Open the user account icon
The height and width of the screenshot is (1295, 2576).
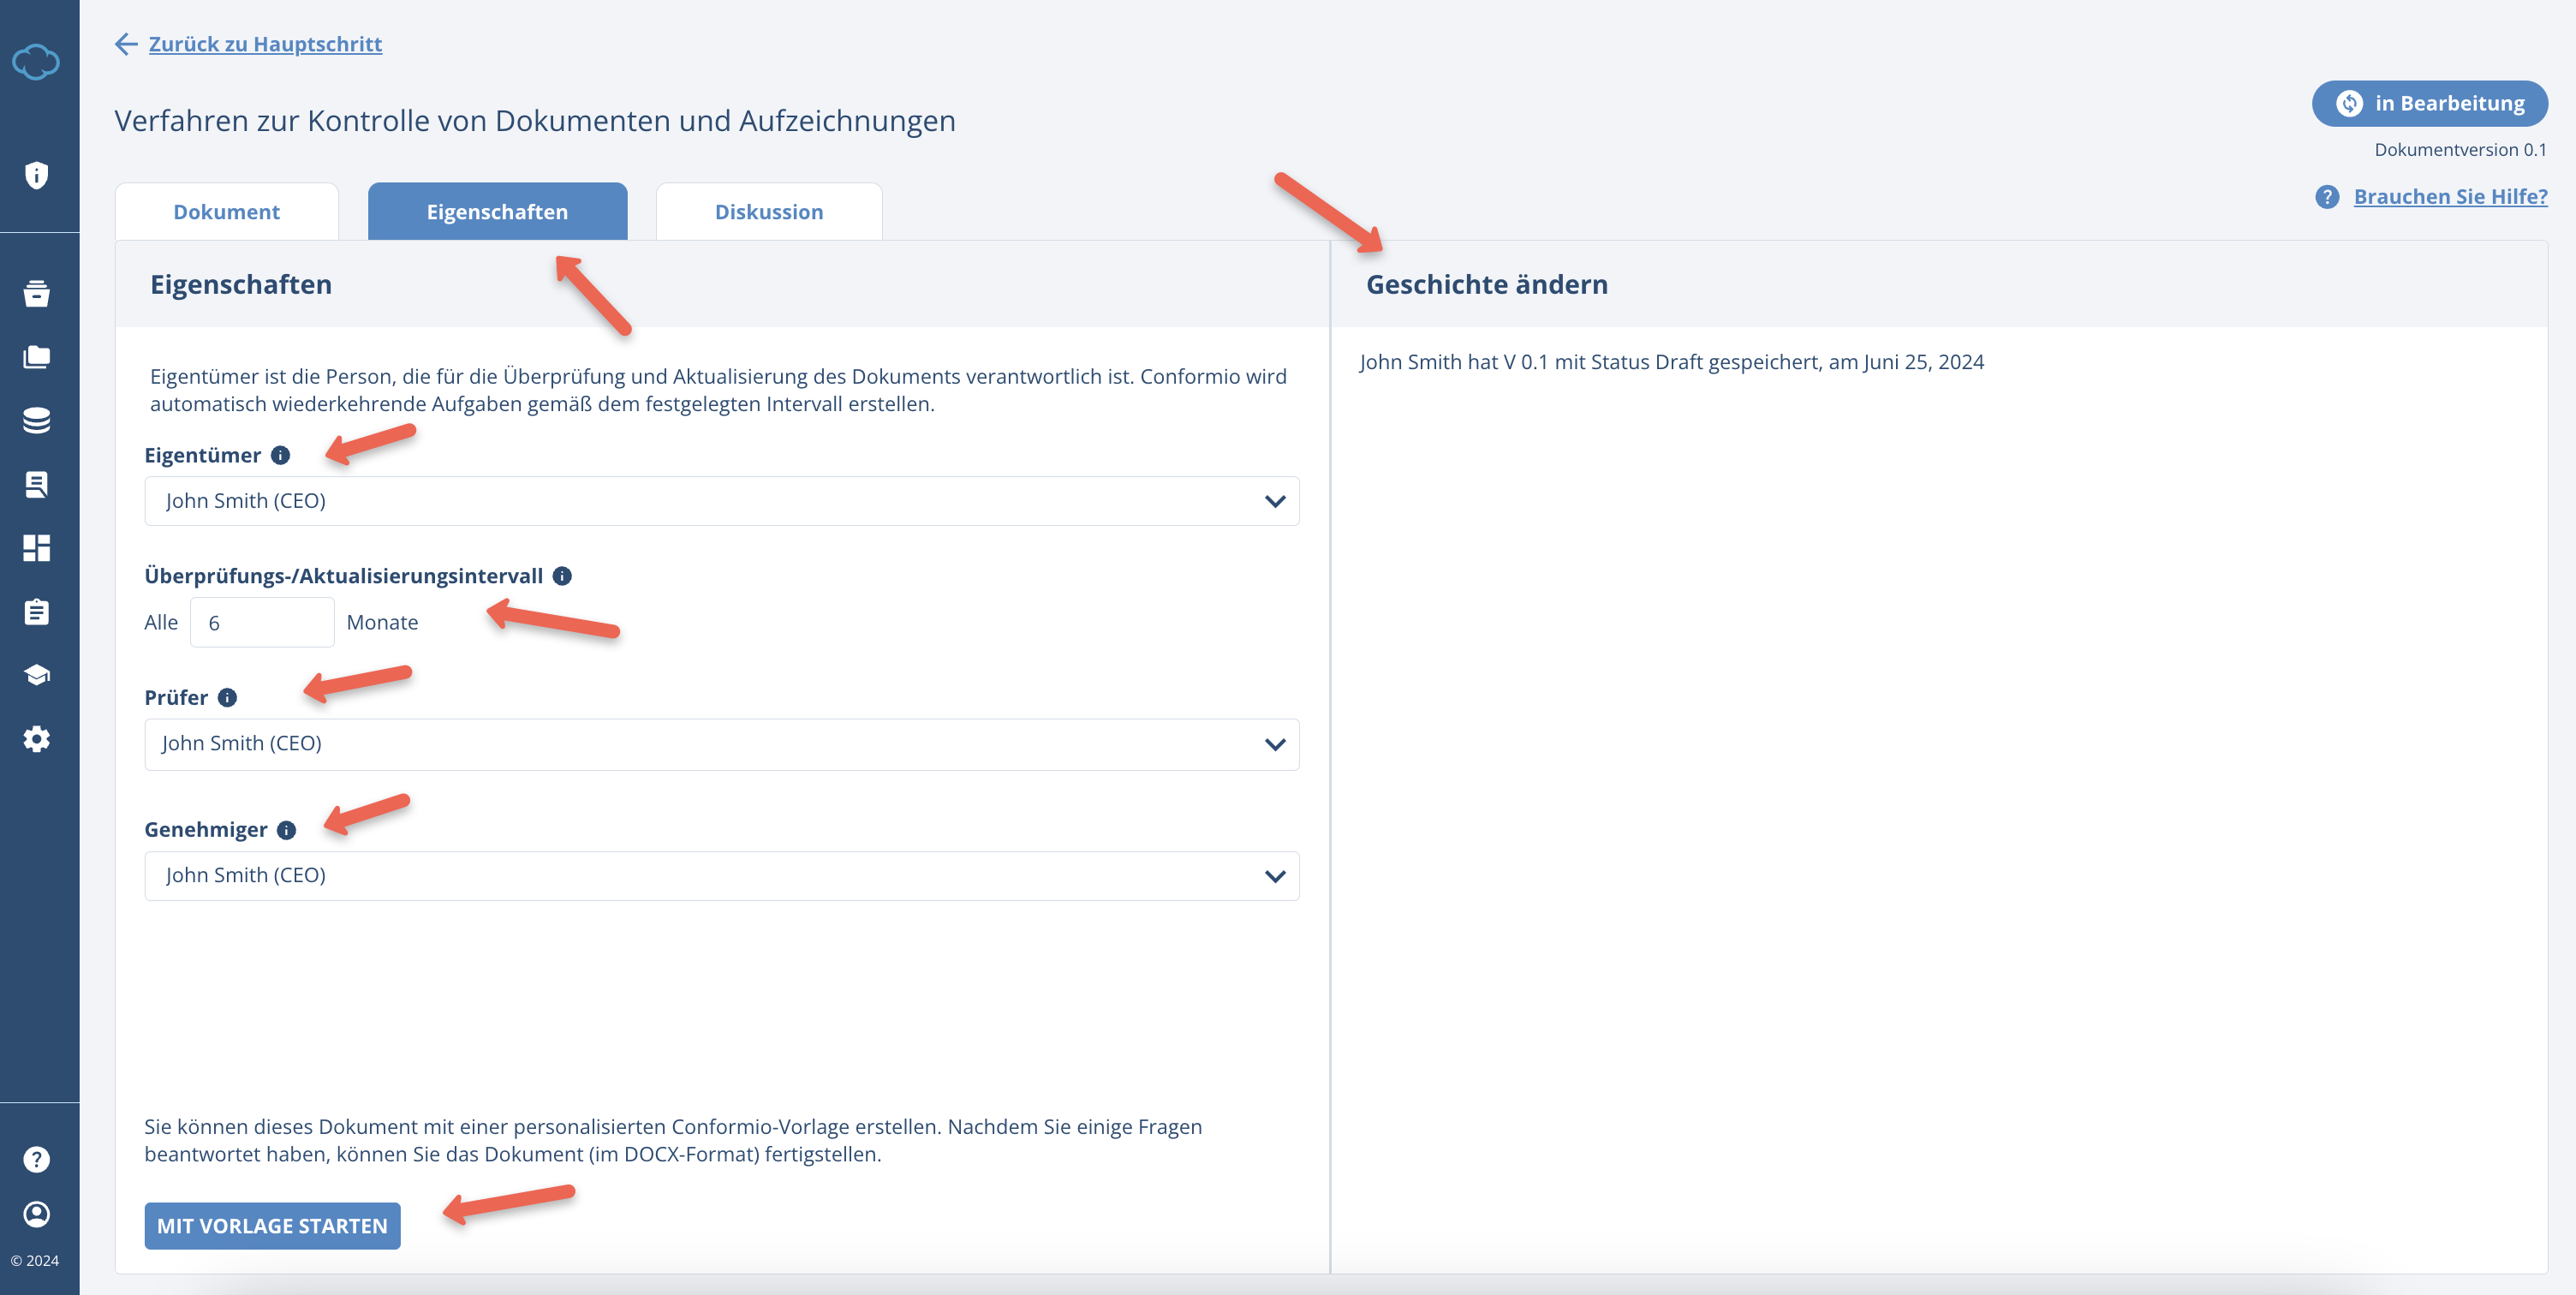pyautogui.click(x=37, y=1213)
